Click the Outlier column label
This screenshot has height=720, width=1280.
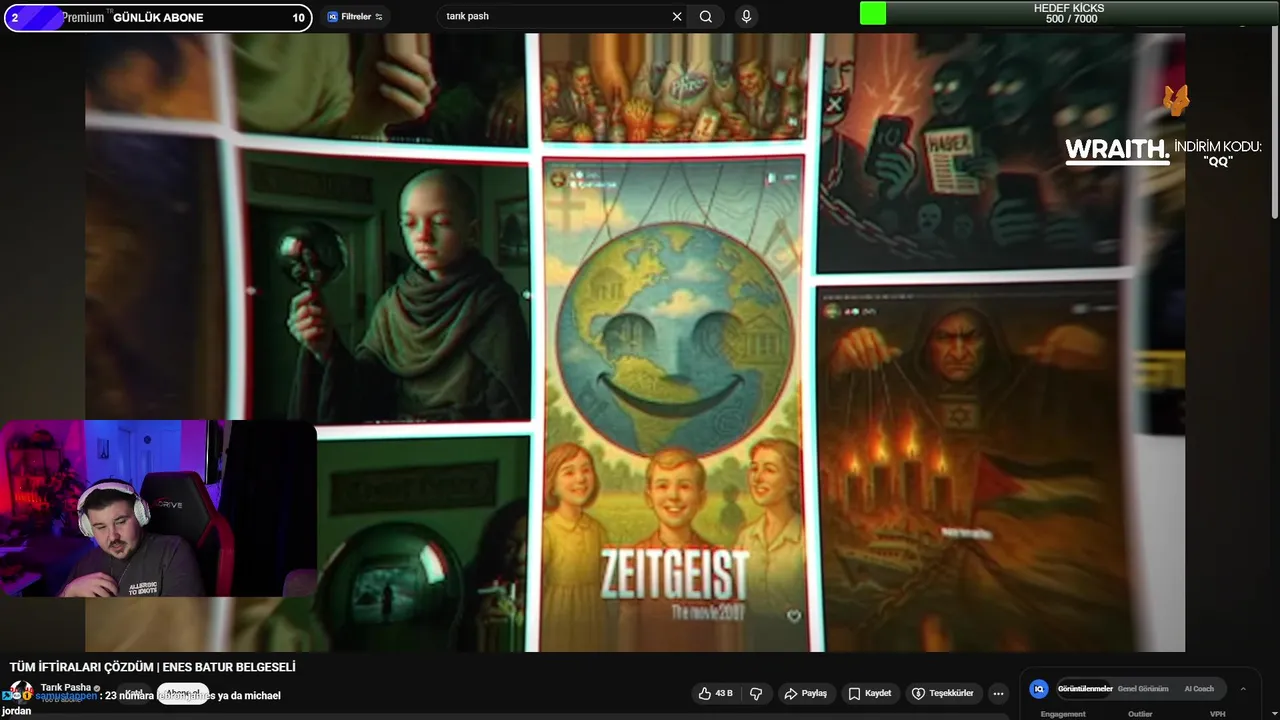(x=1140, y=714)
